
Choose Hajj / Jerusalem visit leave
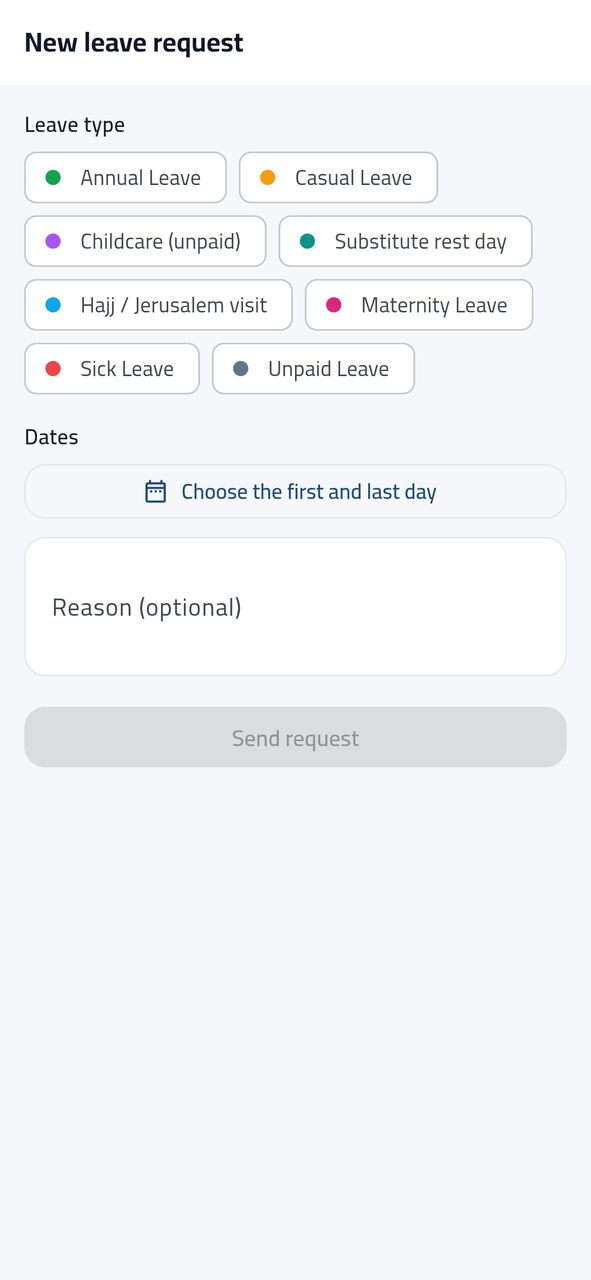(158, 305)
